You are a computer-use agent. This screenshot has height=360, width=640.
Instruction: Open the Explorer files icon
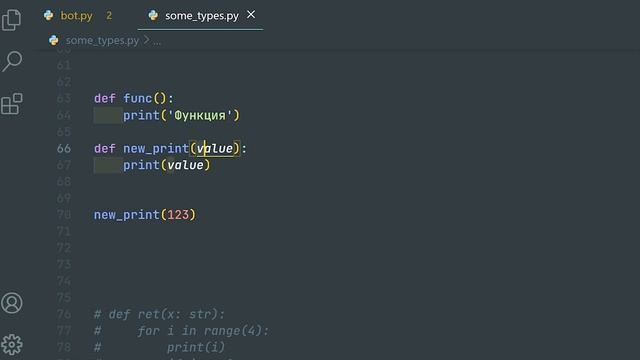pos(11,19)
